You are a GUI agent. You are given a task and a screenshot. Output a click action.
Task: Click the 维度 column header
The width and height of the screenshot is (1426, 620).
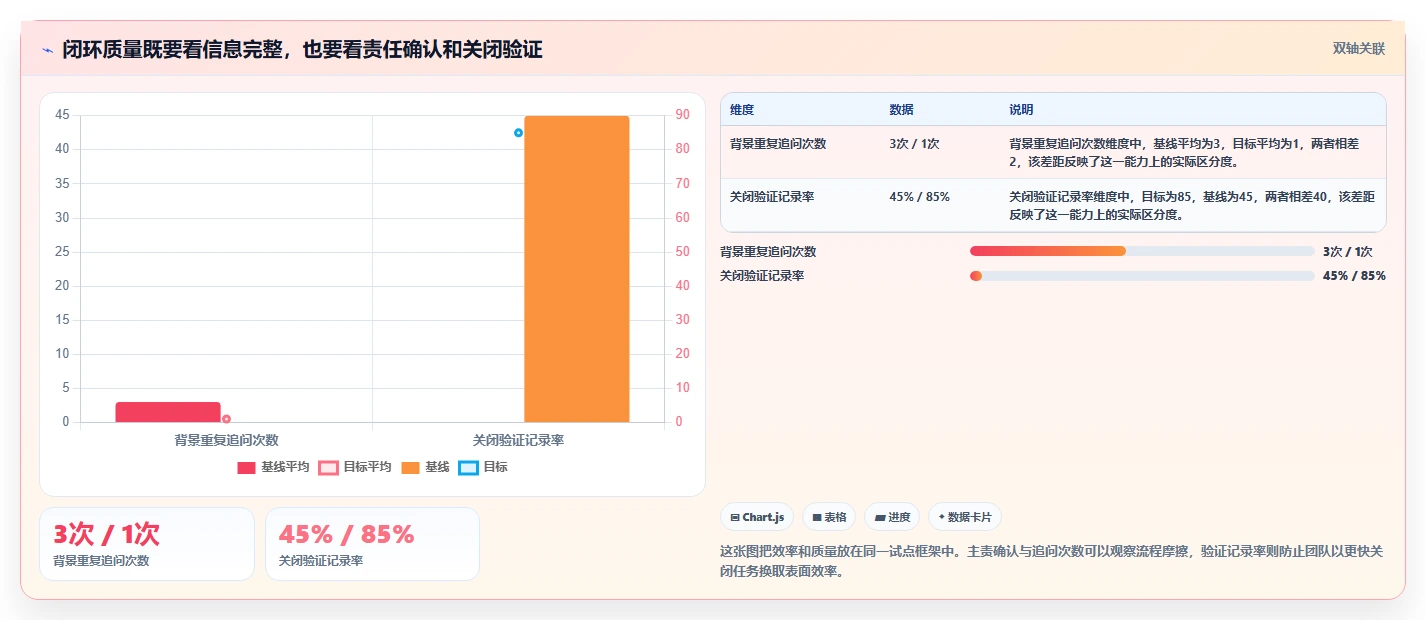(x=742, y=109)
